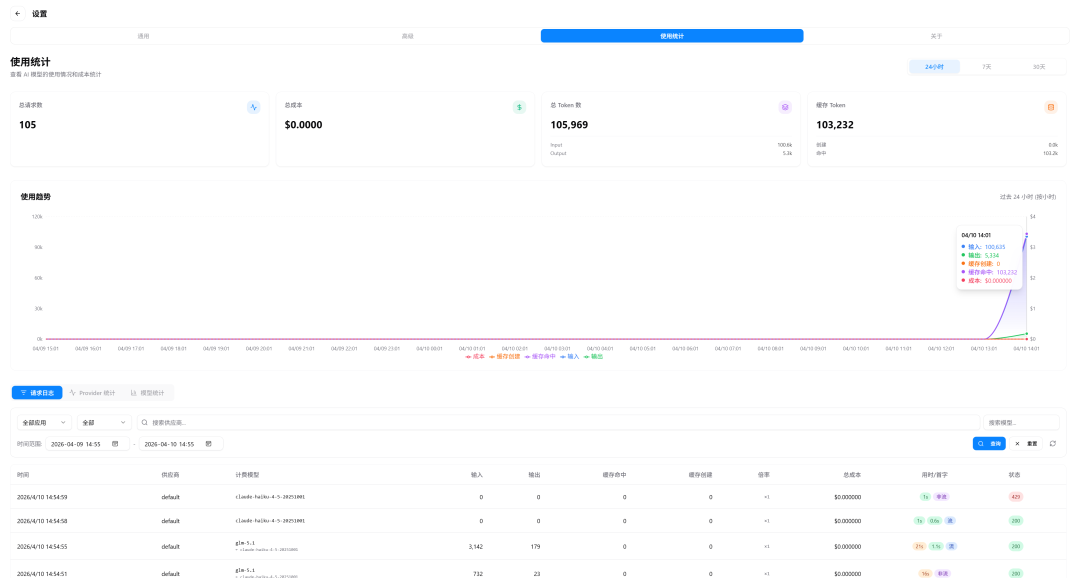1080x578 pixels.
Task: Click the purple 总 Token 数 card icon
Action: 785,107
